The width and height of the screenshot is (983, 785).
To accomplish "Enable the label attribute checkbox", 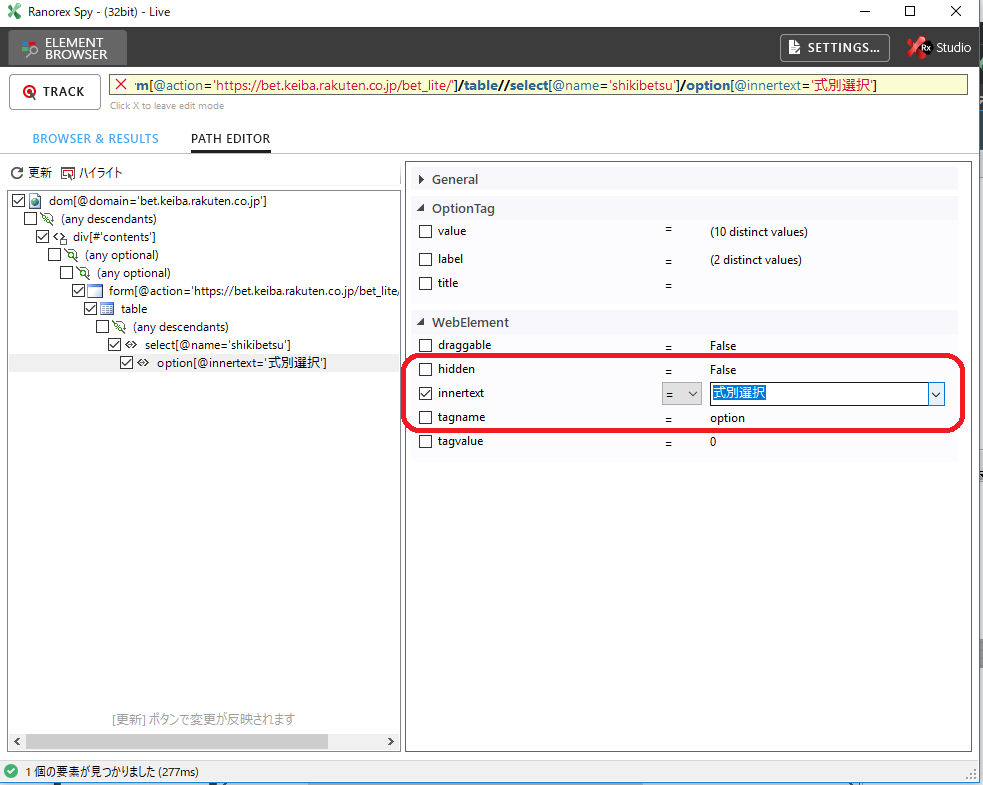I will coord(426,260).
